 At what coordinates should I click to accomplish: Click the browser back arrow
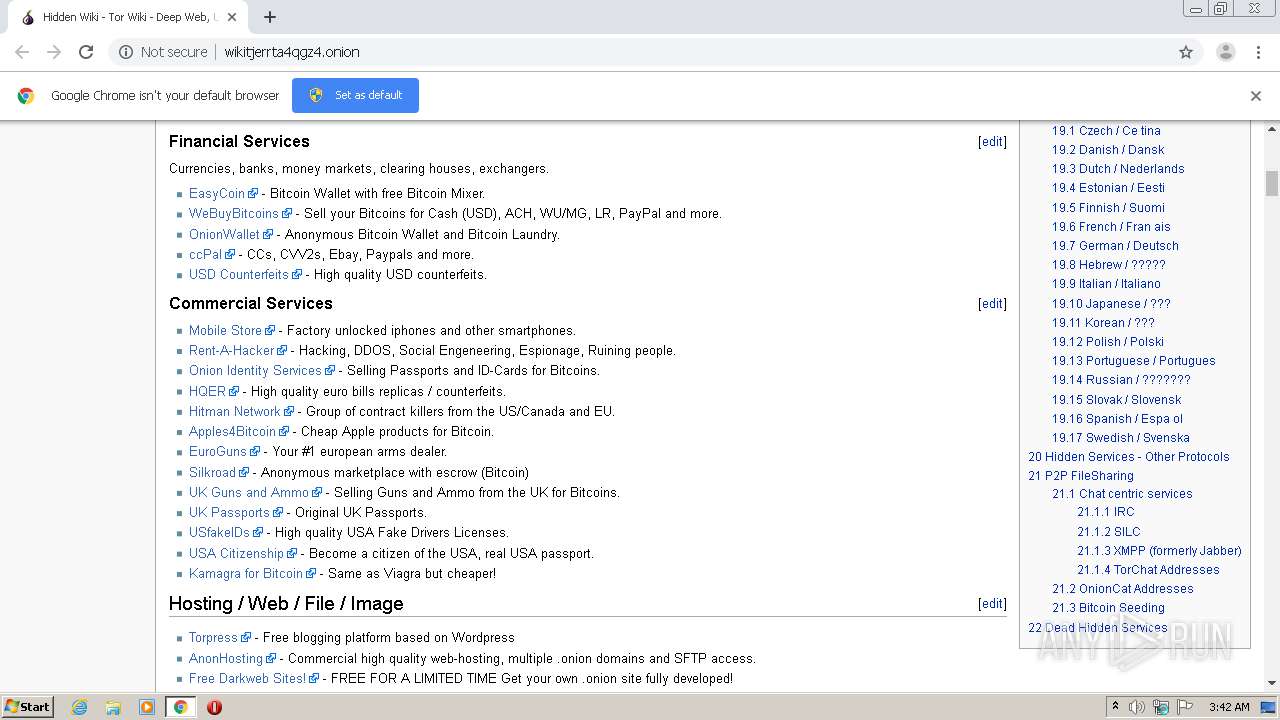22,52
